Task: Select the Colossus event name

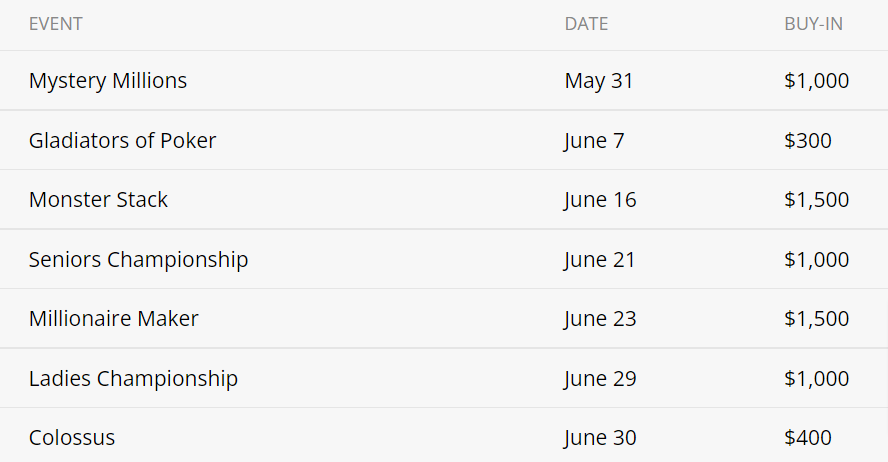Action: click(x=72, y=438)
